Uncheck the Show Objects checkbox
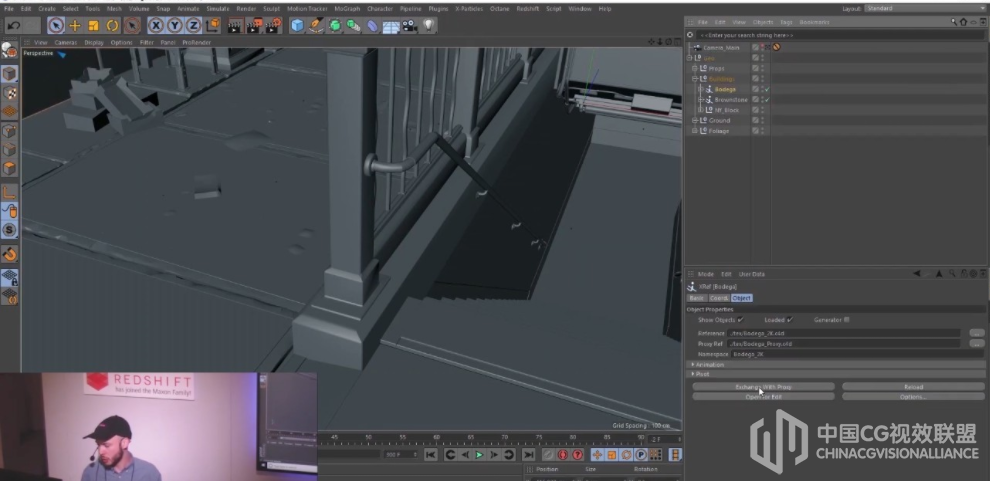This screenshot has width=990, height=481. coord(741,320)
